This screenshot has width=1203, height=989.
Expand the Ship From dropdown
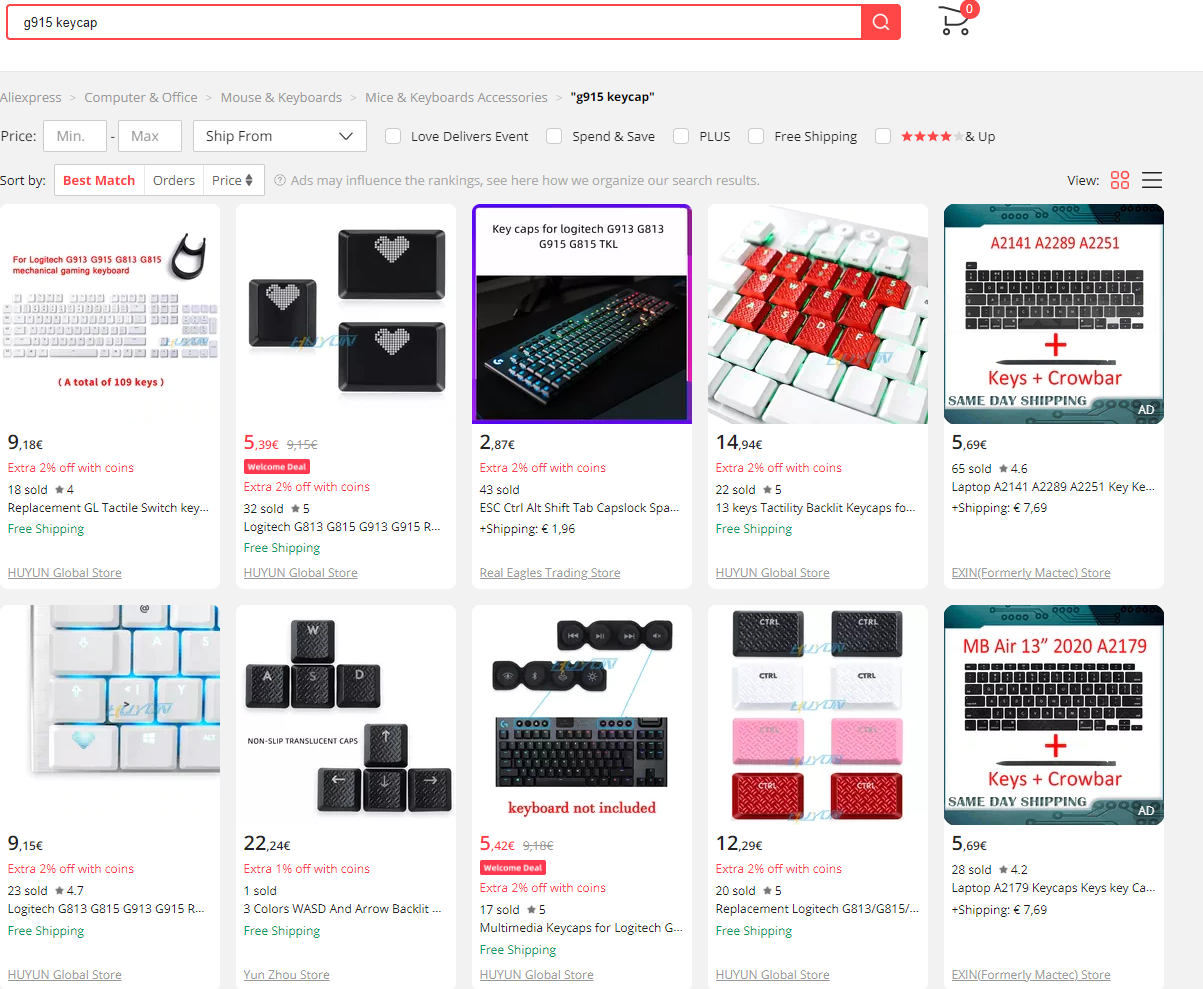click(280, 136)
